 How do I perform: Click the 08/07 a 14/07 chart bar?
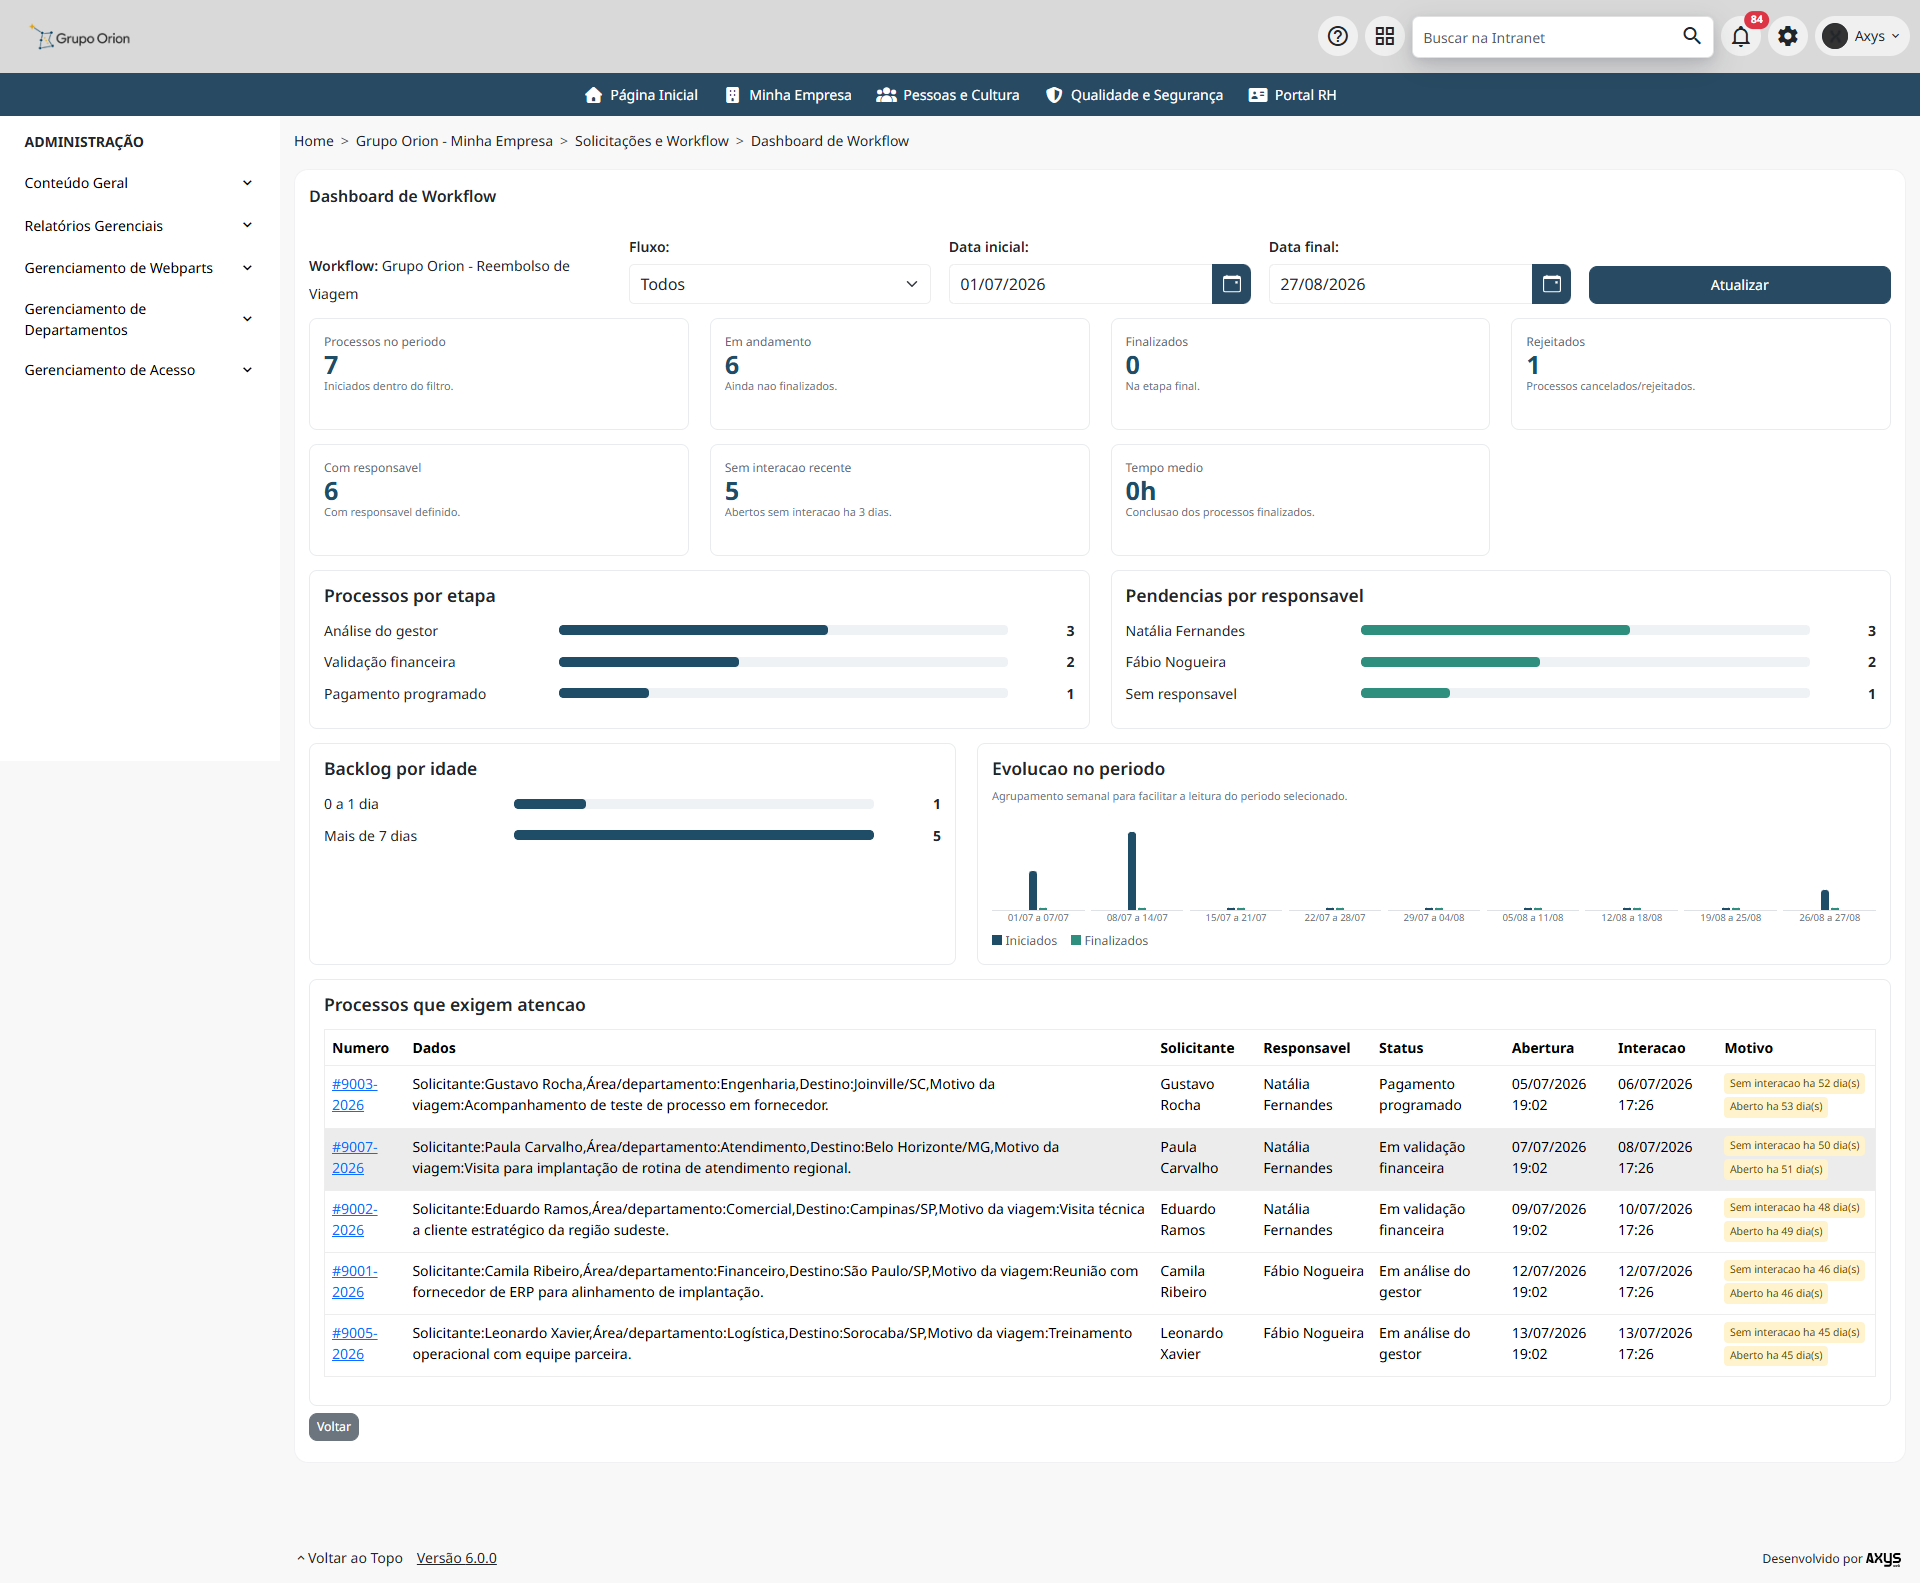(1131, 870)
